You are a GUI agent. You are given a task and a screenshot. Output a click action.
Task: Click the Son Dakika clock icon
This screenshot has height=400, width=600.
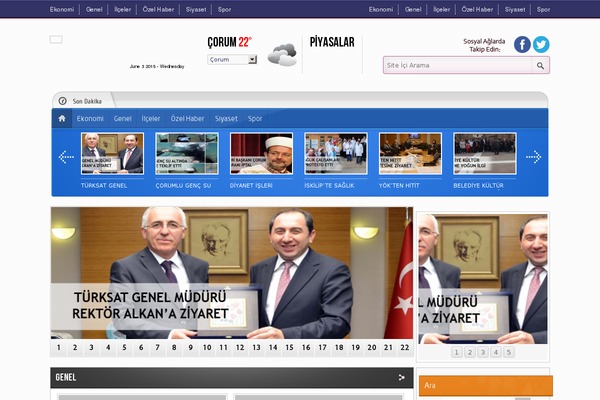(62, 101)
